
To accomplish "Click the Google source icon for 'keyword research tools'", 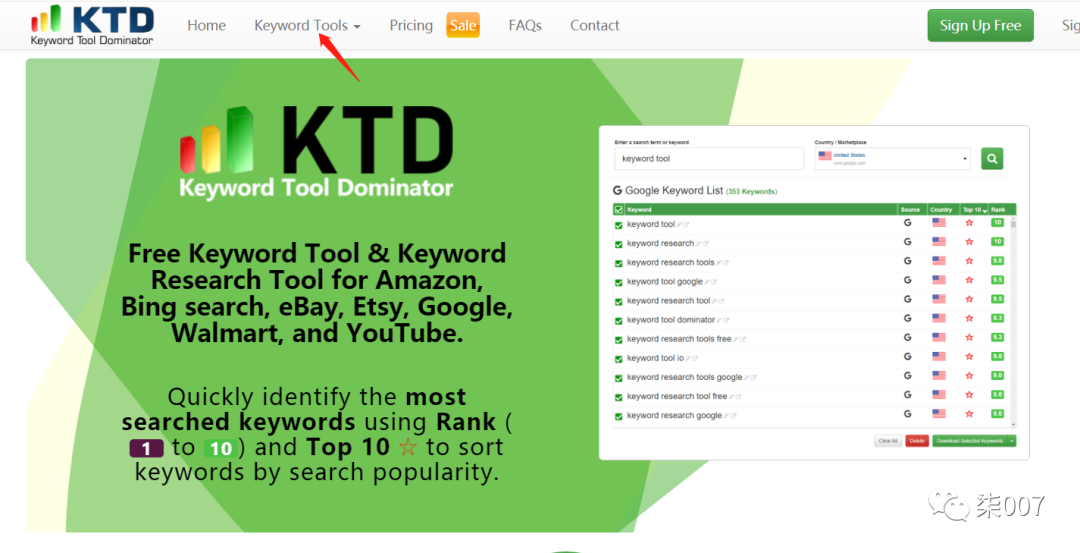I will click(x=907, y=261).
